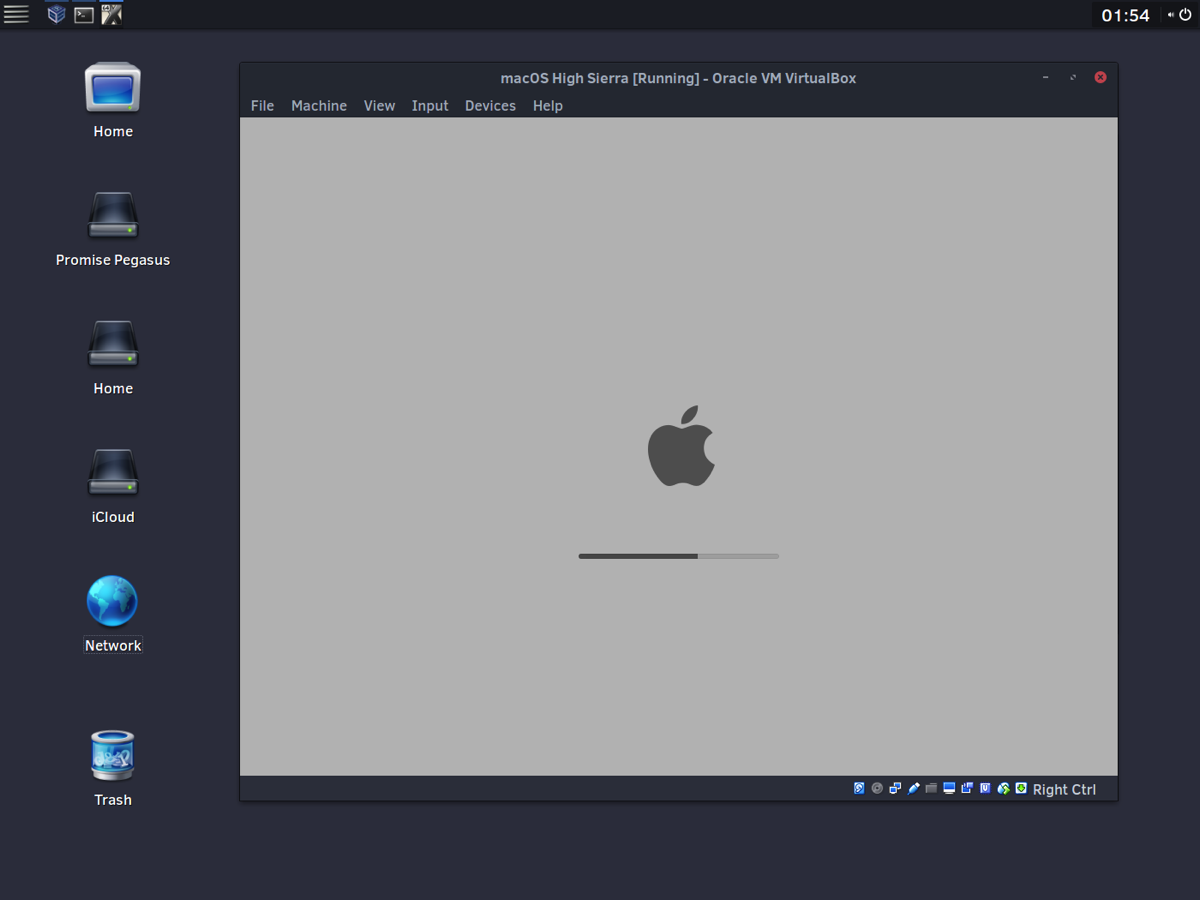Image resolution: width=1200 pixels, height=900 pixels.
Task: Open the volume speaker icon
Action: tap(1170, 15)
